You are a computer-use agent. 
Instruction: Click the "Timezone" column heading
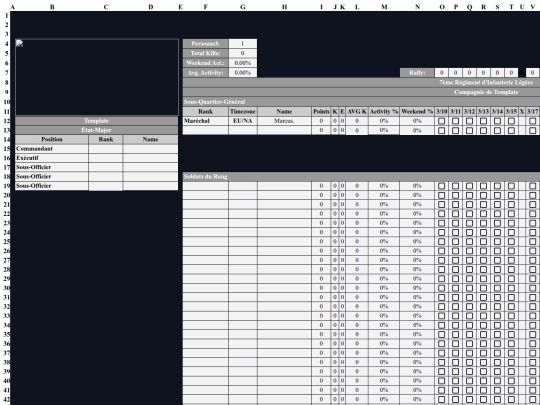click(243, 111)
